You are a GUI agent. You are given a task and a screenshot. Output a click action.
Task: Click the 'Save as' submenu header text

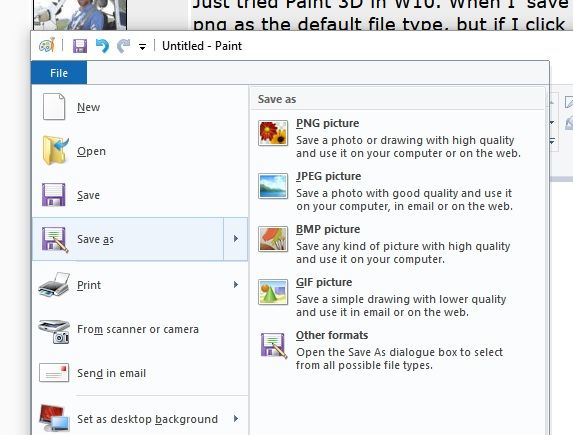point(277,99)
